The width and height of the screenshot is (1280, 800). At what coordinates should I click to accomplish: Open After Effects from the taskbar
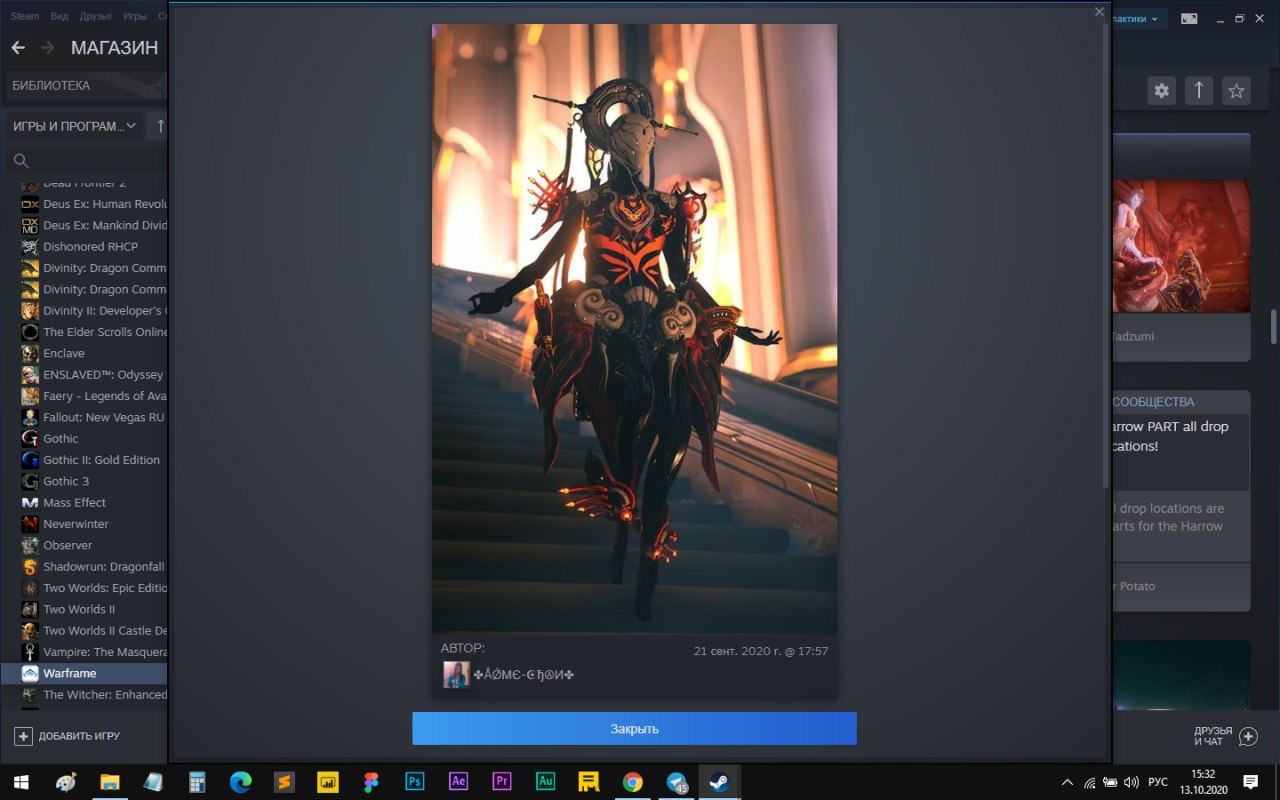(459, 782)
